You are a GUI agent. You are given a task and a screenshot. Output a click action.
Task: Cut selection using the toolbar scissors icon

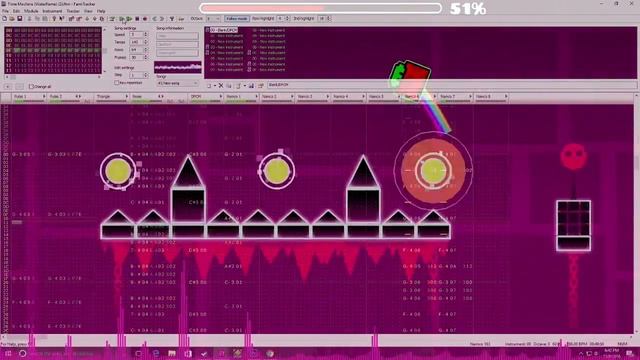(x=29, y=19)
